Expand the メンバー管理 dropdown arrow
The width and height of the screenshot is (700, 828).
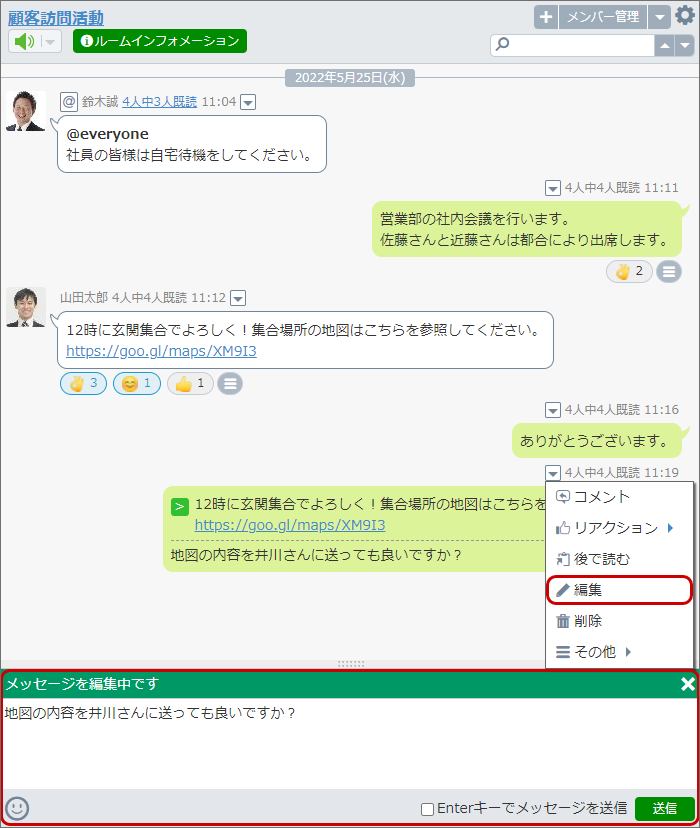click(659, 17)
